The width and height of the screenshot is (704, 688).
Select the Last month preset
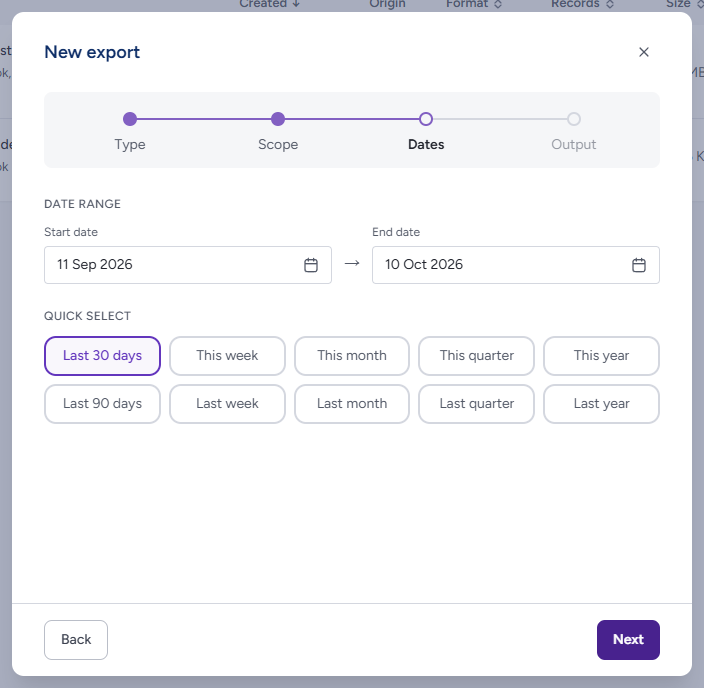coord(352,404)
